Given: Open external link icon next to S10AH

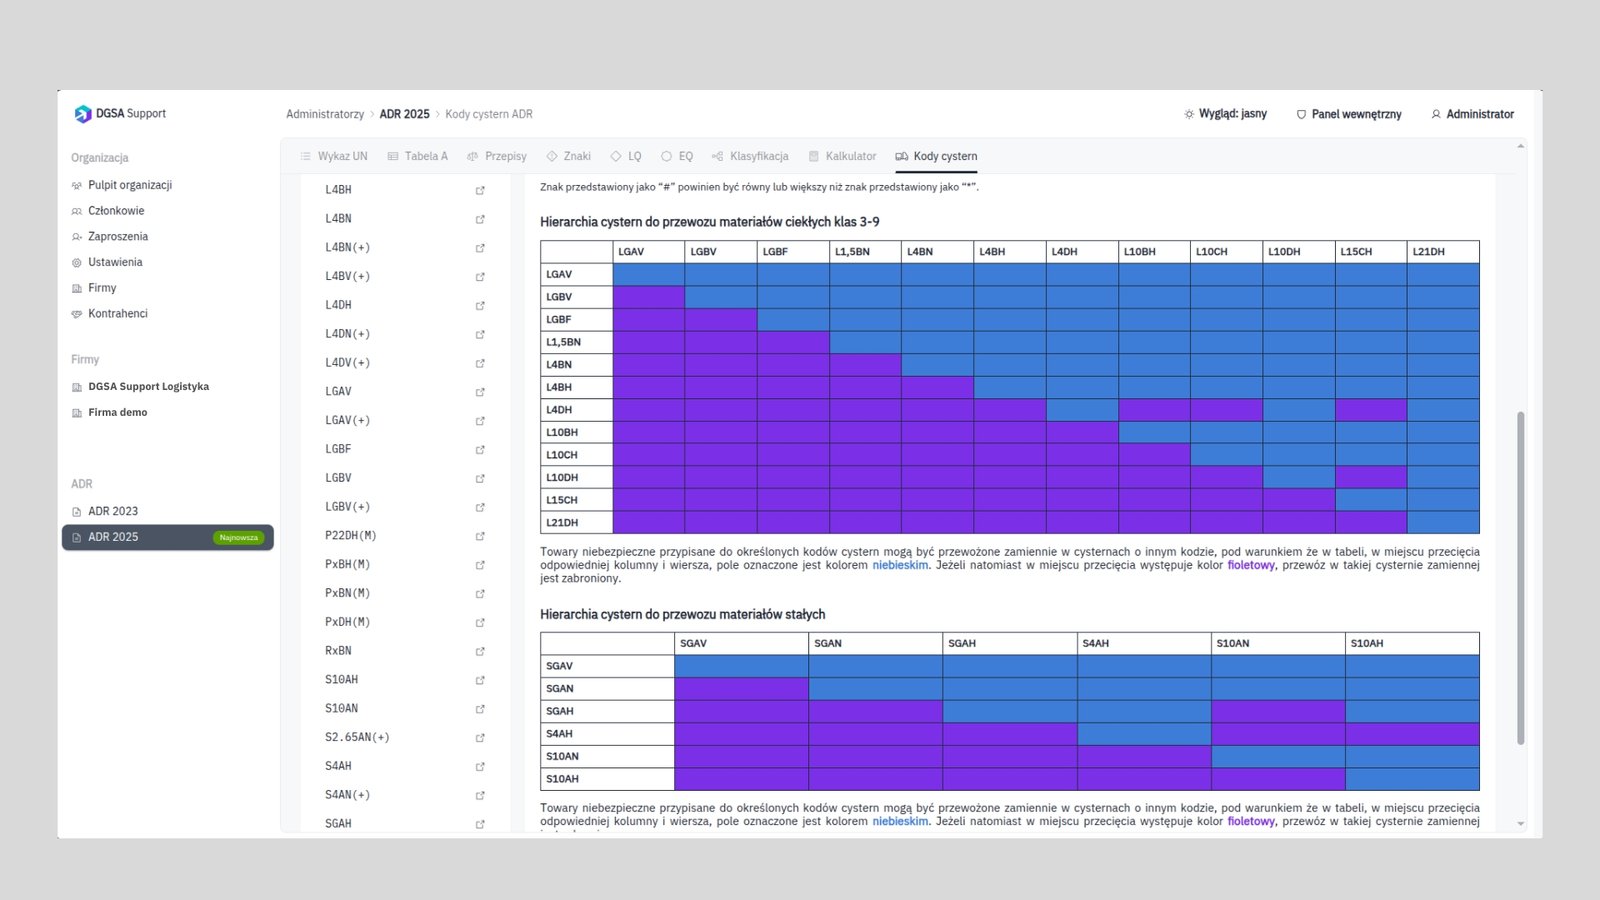Looking at the screenshot, I should pos(480,680).
